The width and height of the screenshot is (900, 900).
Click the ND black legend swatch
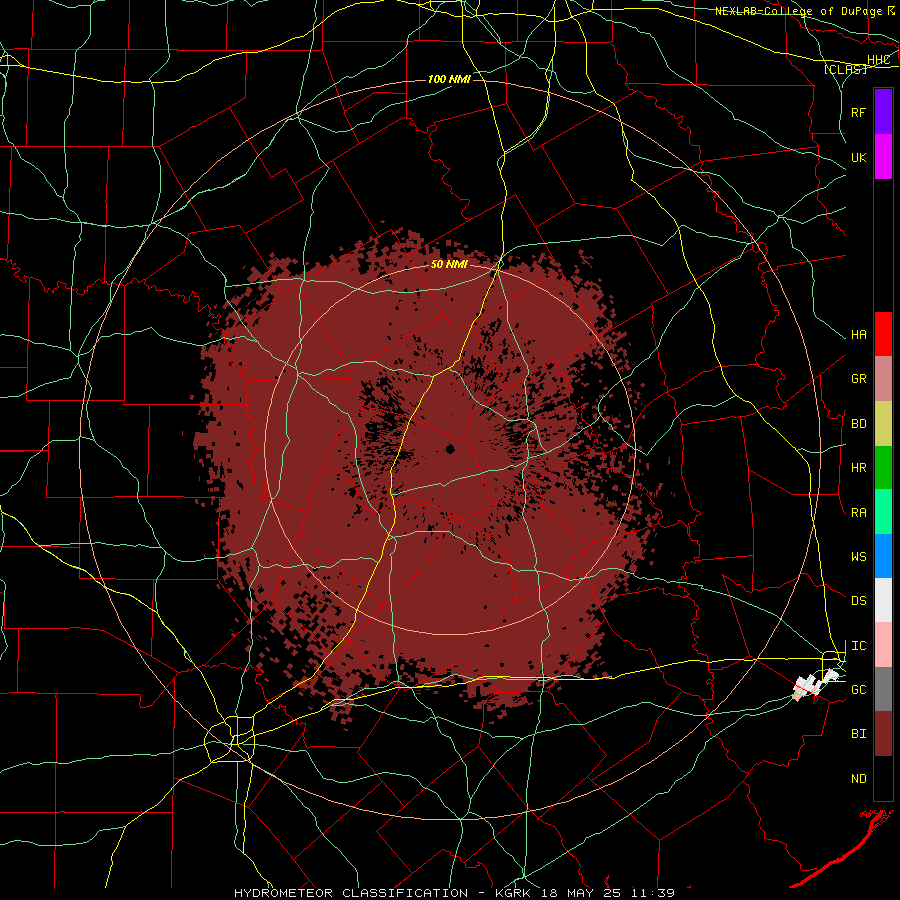883,778
